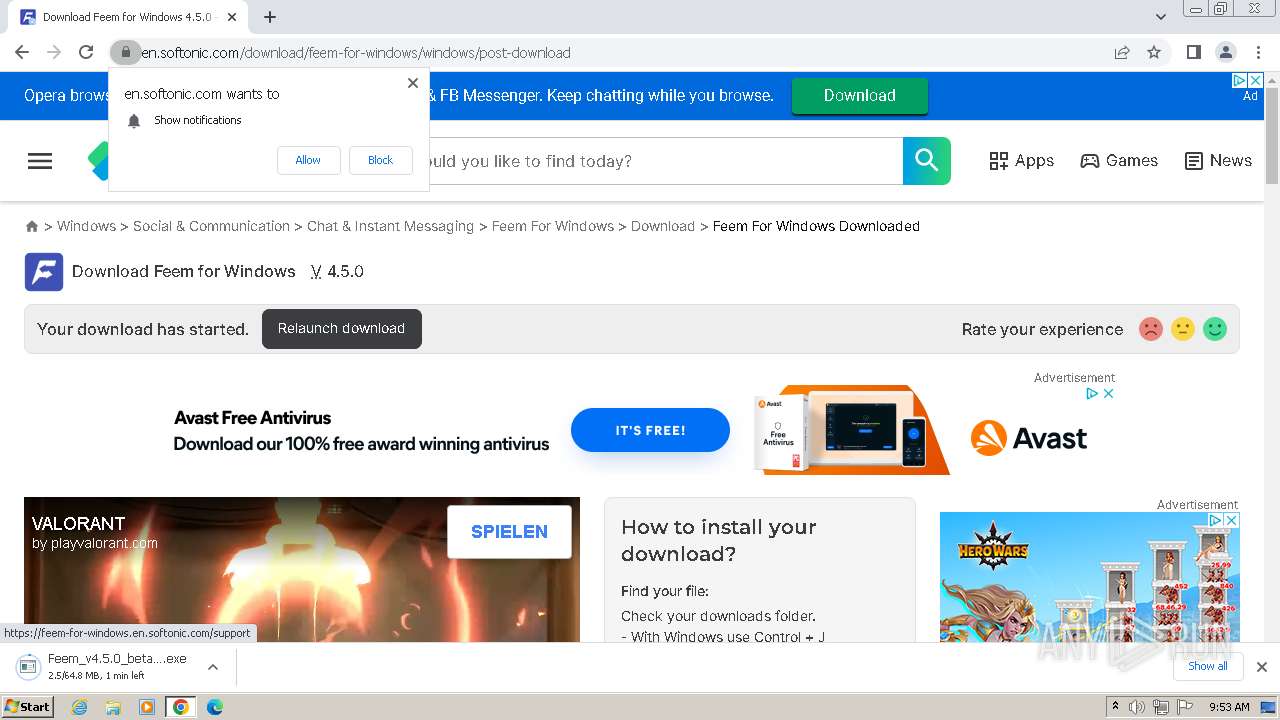
Task: Bookmark this page with the star icon
Action: pos(1154,52)
